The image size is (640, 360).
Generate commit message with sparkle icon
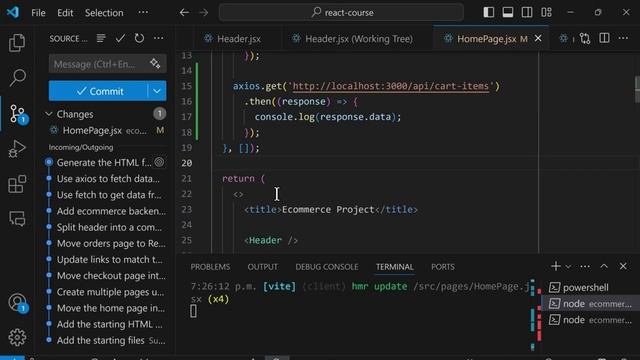tap(155, 64)
